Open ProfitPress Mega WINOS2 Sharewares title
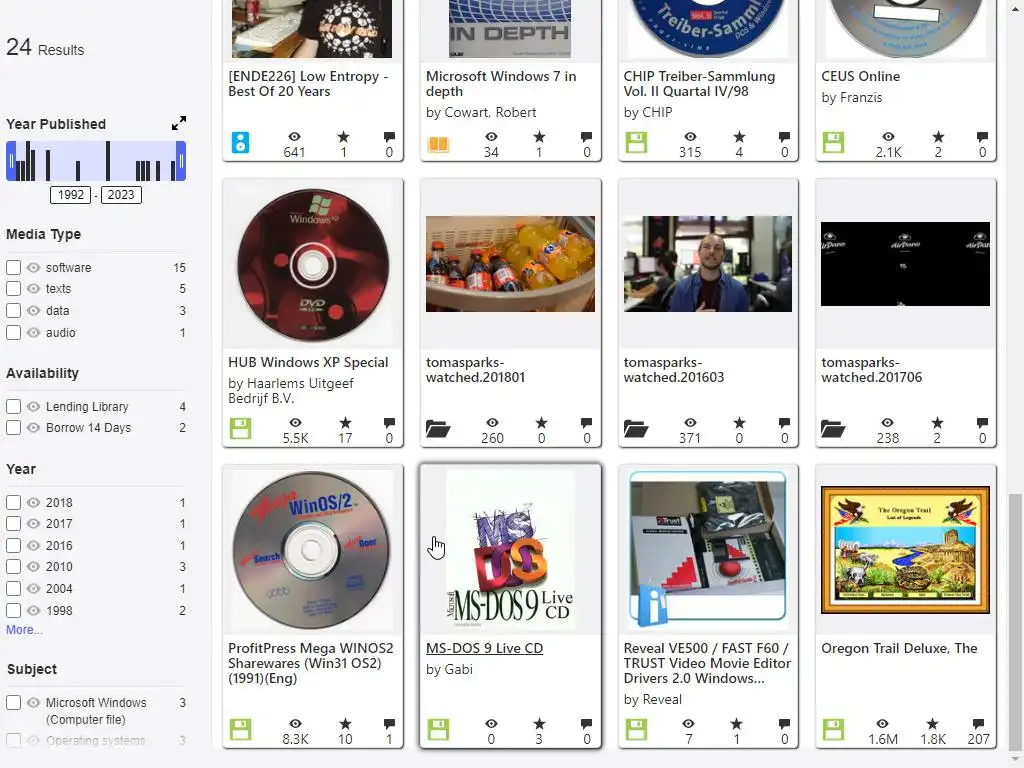The width and height of the screenshot is (1024, 768). coord(311,663)
